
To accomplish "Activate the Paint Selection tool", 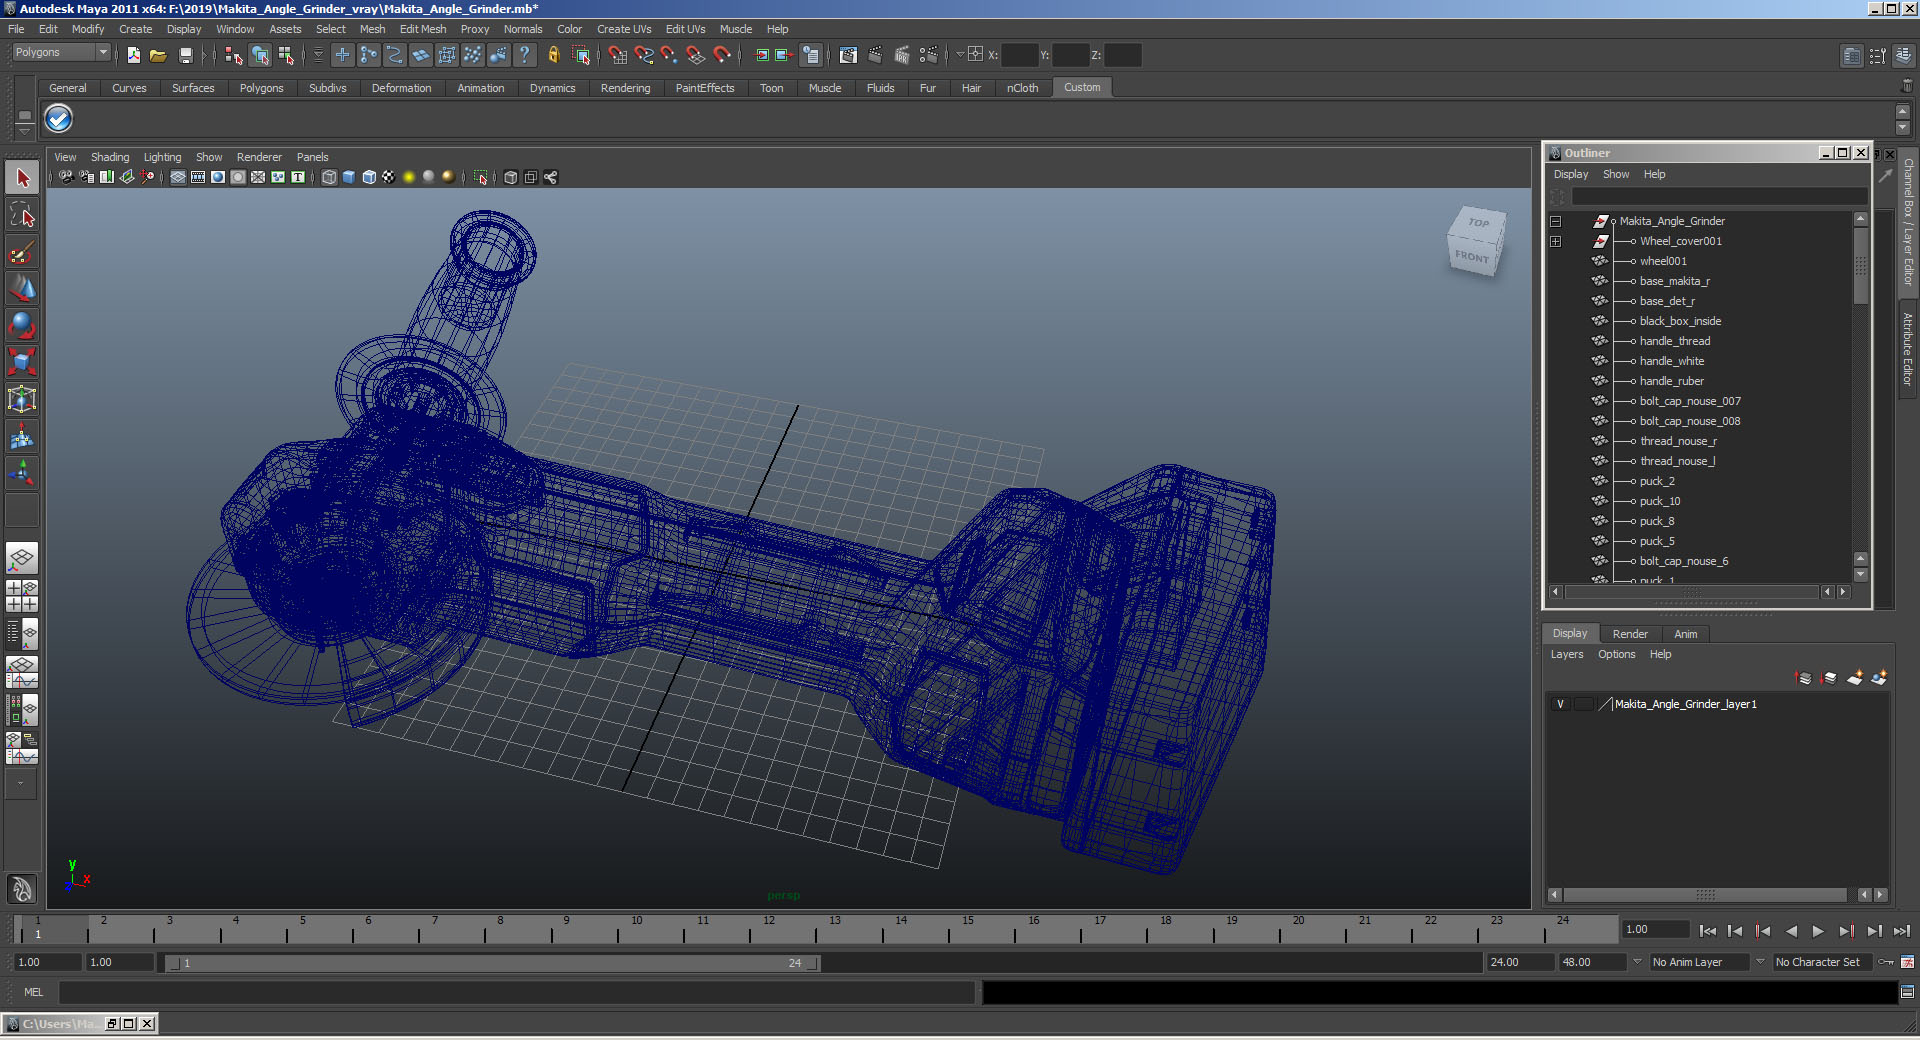I will coord(22,252).
